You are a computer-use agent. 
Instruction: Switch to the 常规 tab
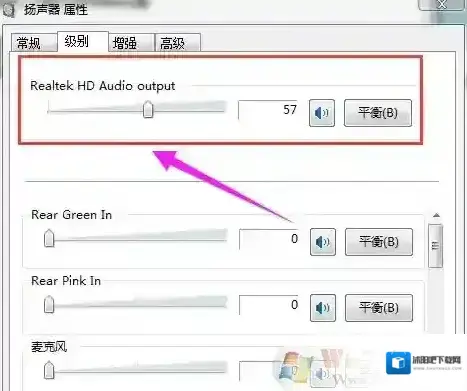33,43
